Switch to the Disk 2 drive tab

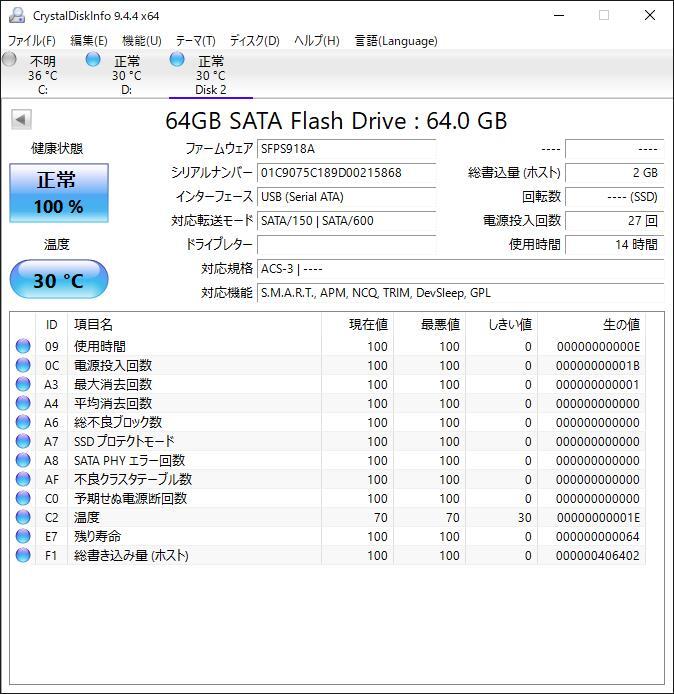tap(210, 75)
